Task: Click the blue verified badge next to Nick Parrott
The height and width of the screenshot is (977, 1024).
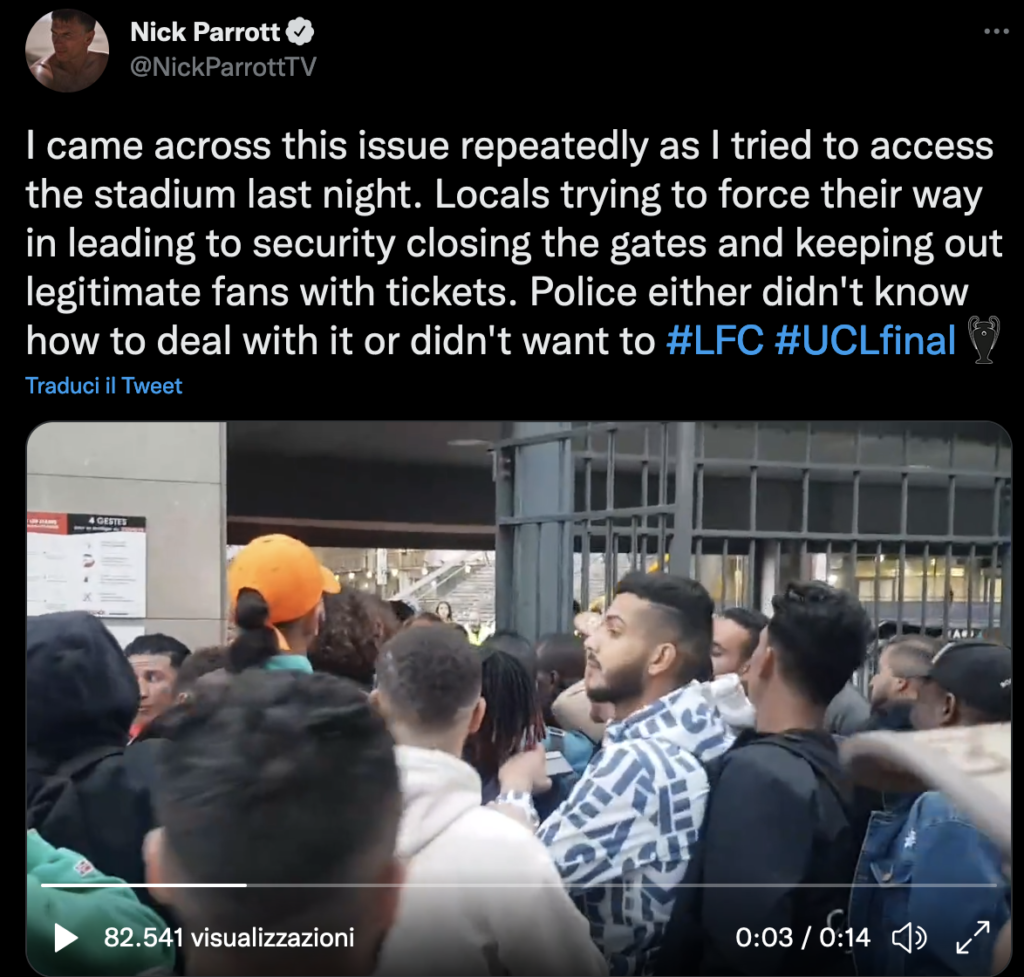Action: (x=300, y=31)
